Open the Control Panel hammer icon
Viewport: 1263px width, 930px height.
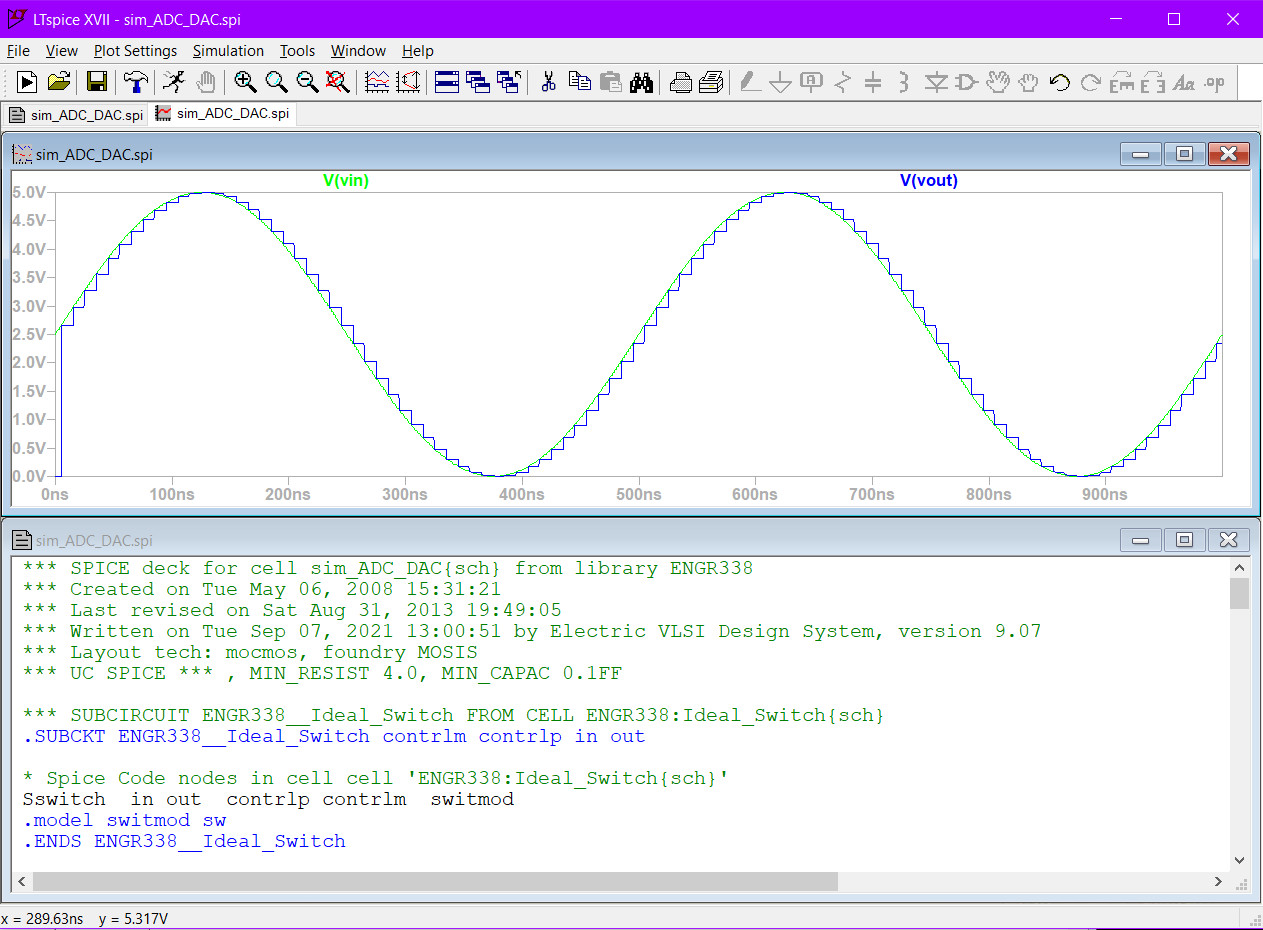click(x=136, y=83)
